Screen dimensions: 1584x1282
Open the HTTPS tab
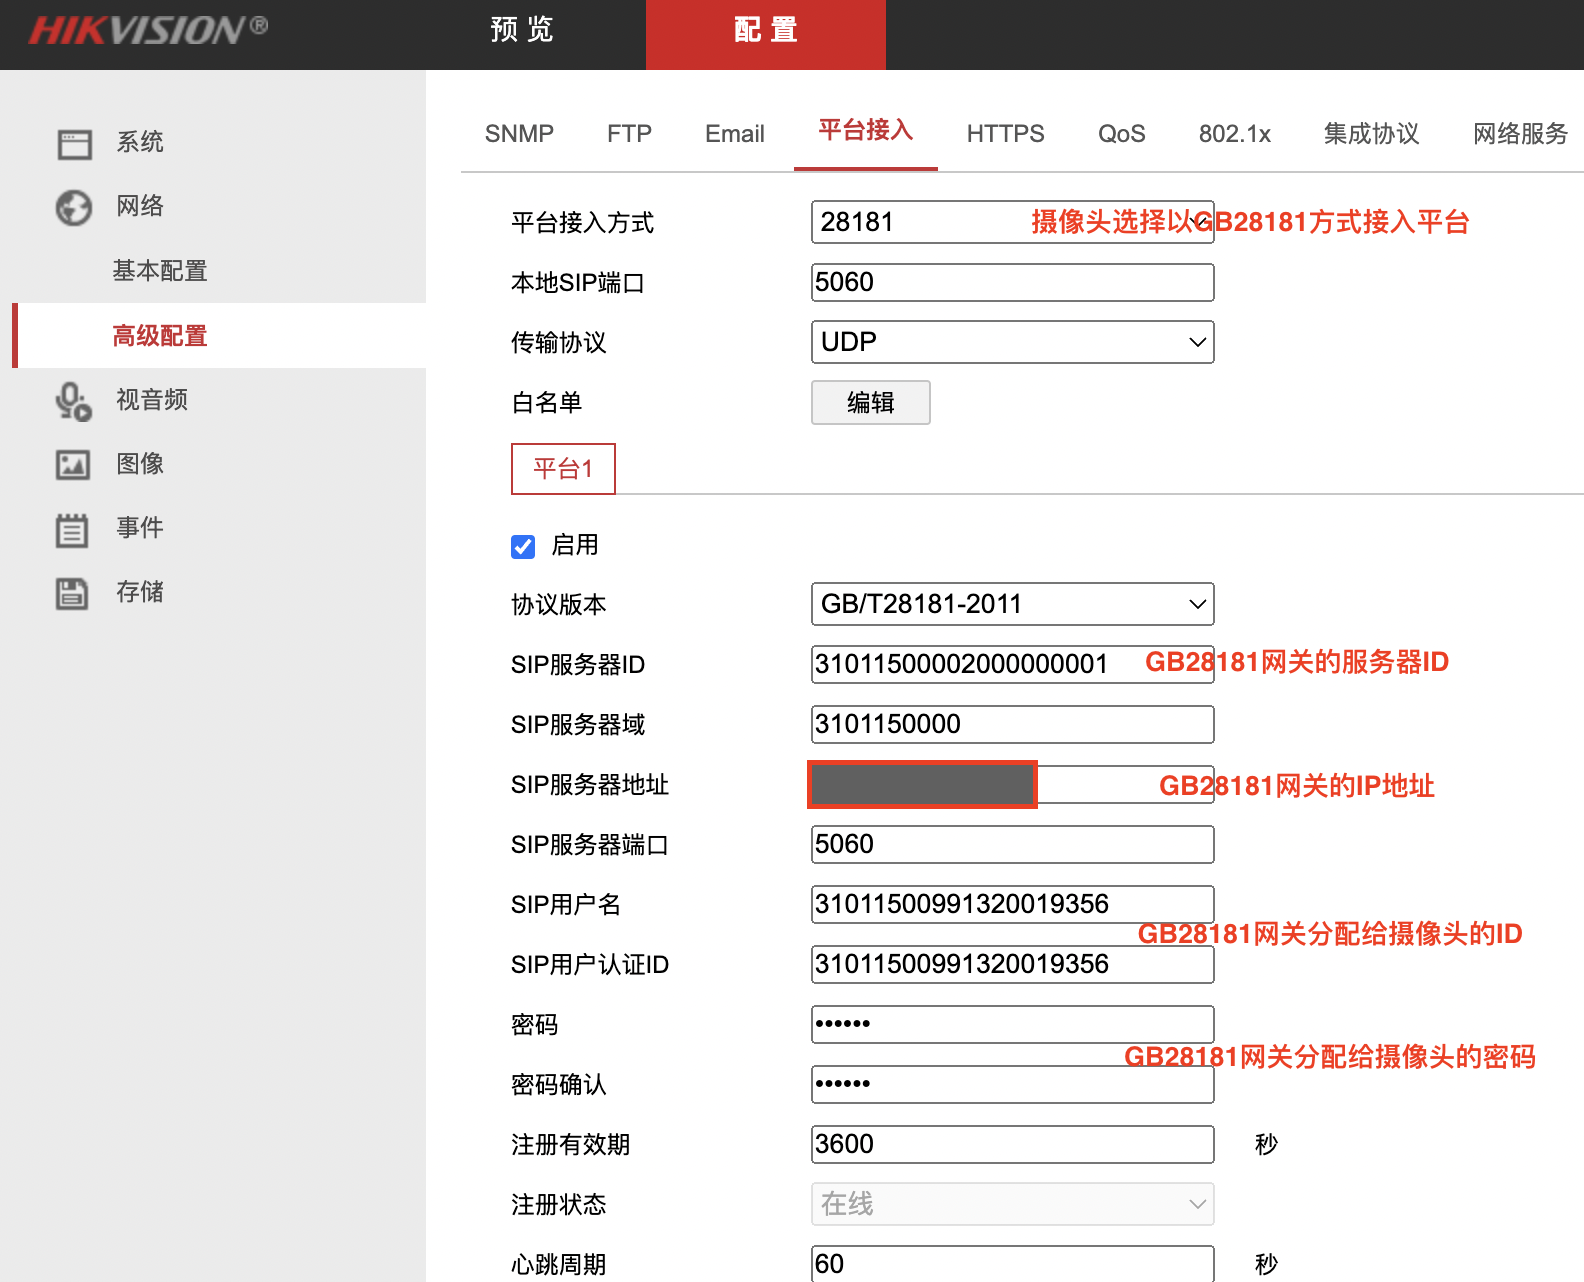click(x=1005, y=134)
